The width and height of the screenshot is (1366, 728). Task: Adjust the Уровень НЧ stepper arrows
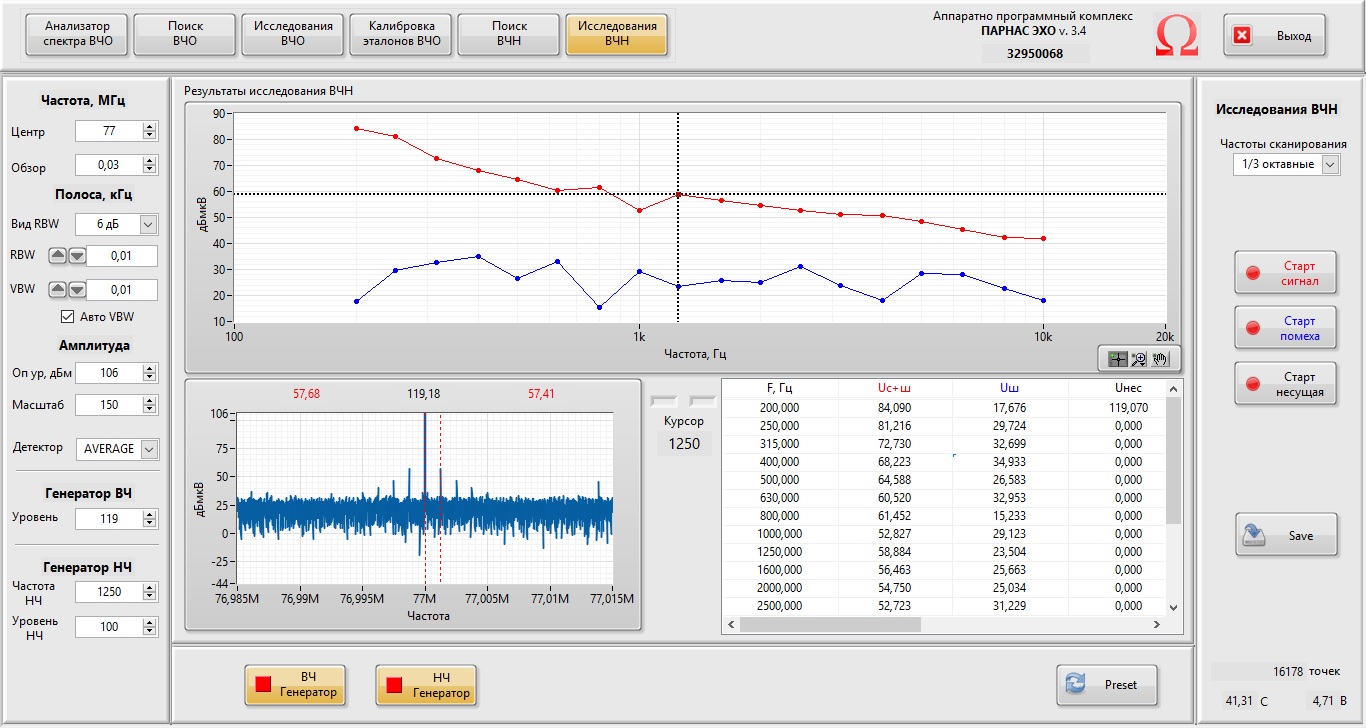click(150, 627)
